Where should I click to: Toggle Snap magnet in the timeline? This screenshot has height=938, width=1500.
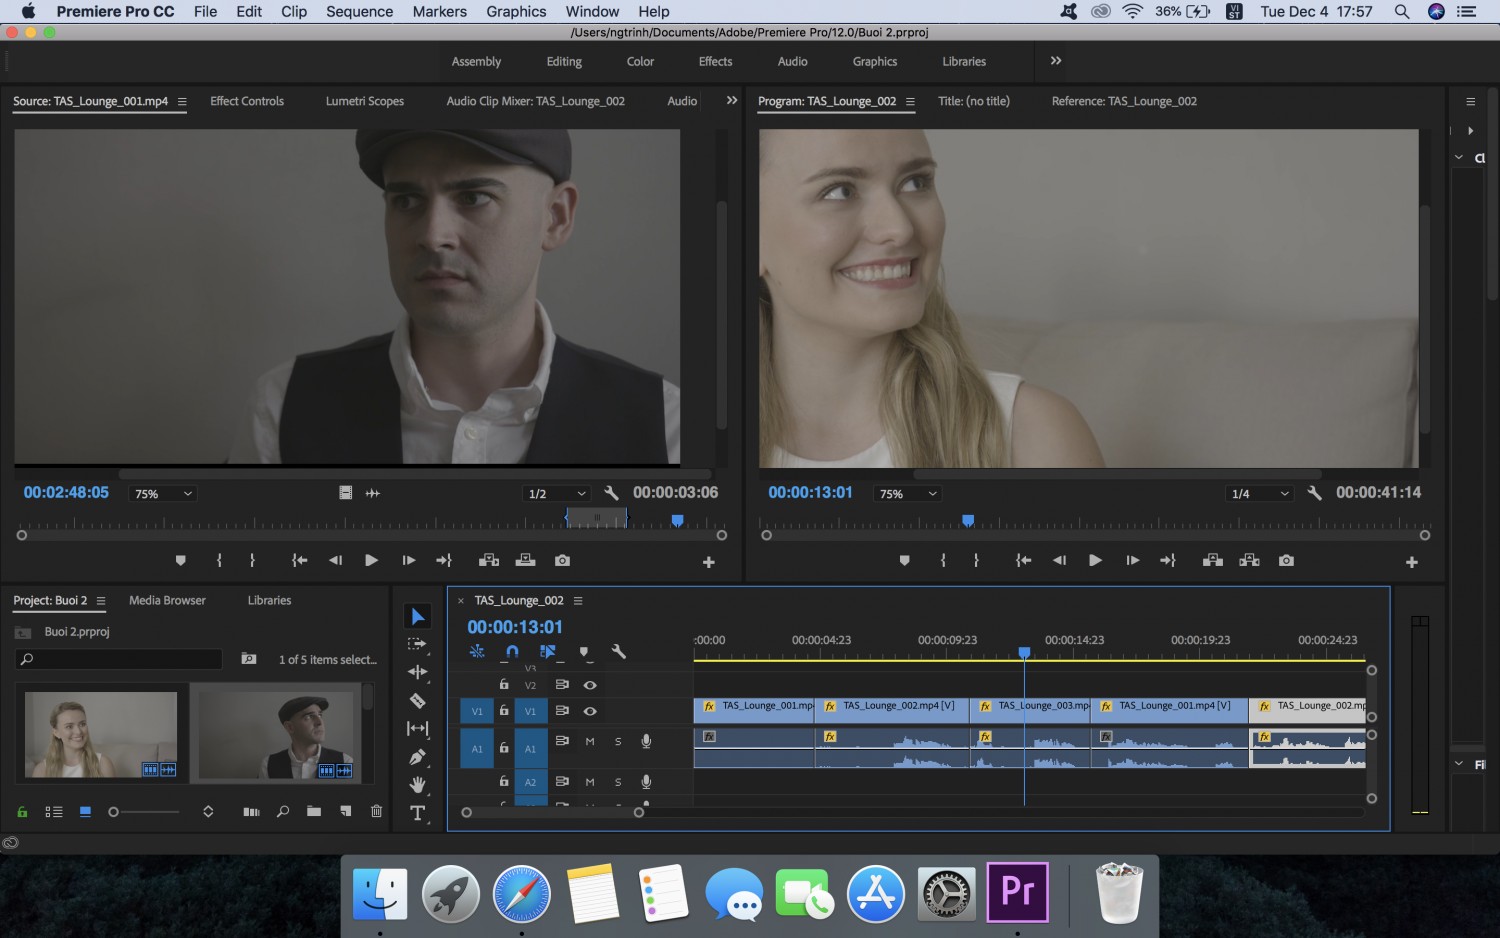pos(512,652)
